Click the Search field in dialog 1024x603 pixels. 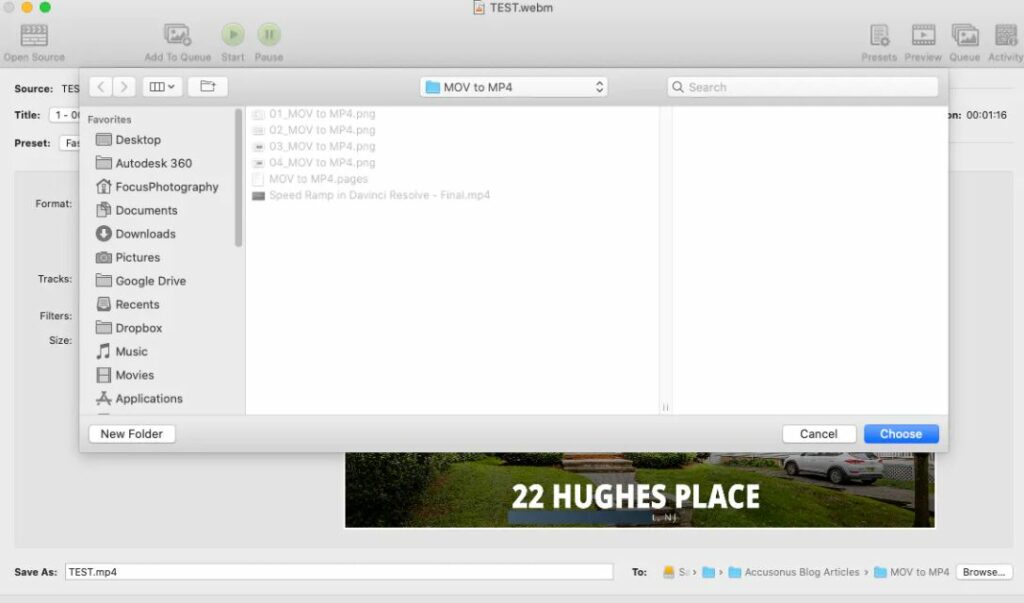pyautogui.click(x=804, y=87)
